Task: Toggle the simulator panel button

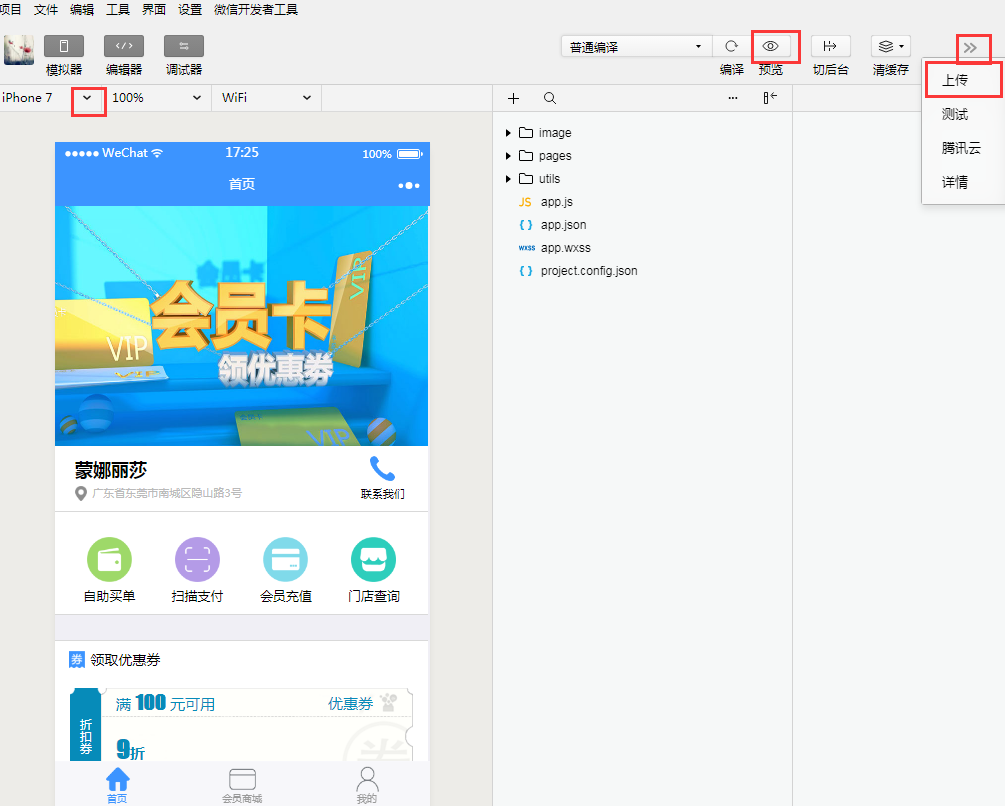Action: point(63,46)
